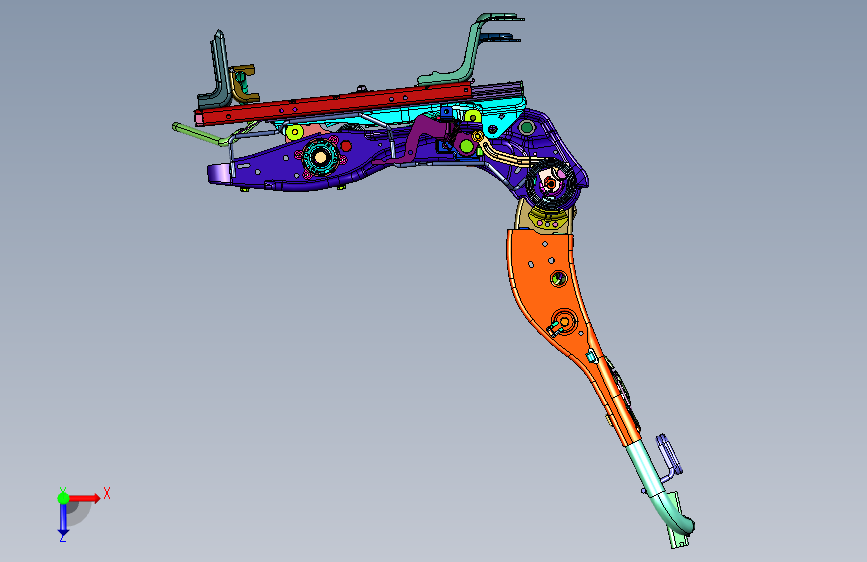867x562 pixels.
Task: Pick the gray ribbed end of the seat rail
Action: click(498, 90)
